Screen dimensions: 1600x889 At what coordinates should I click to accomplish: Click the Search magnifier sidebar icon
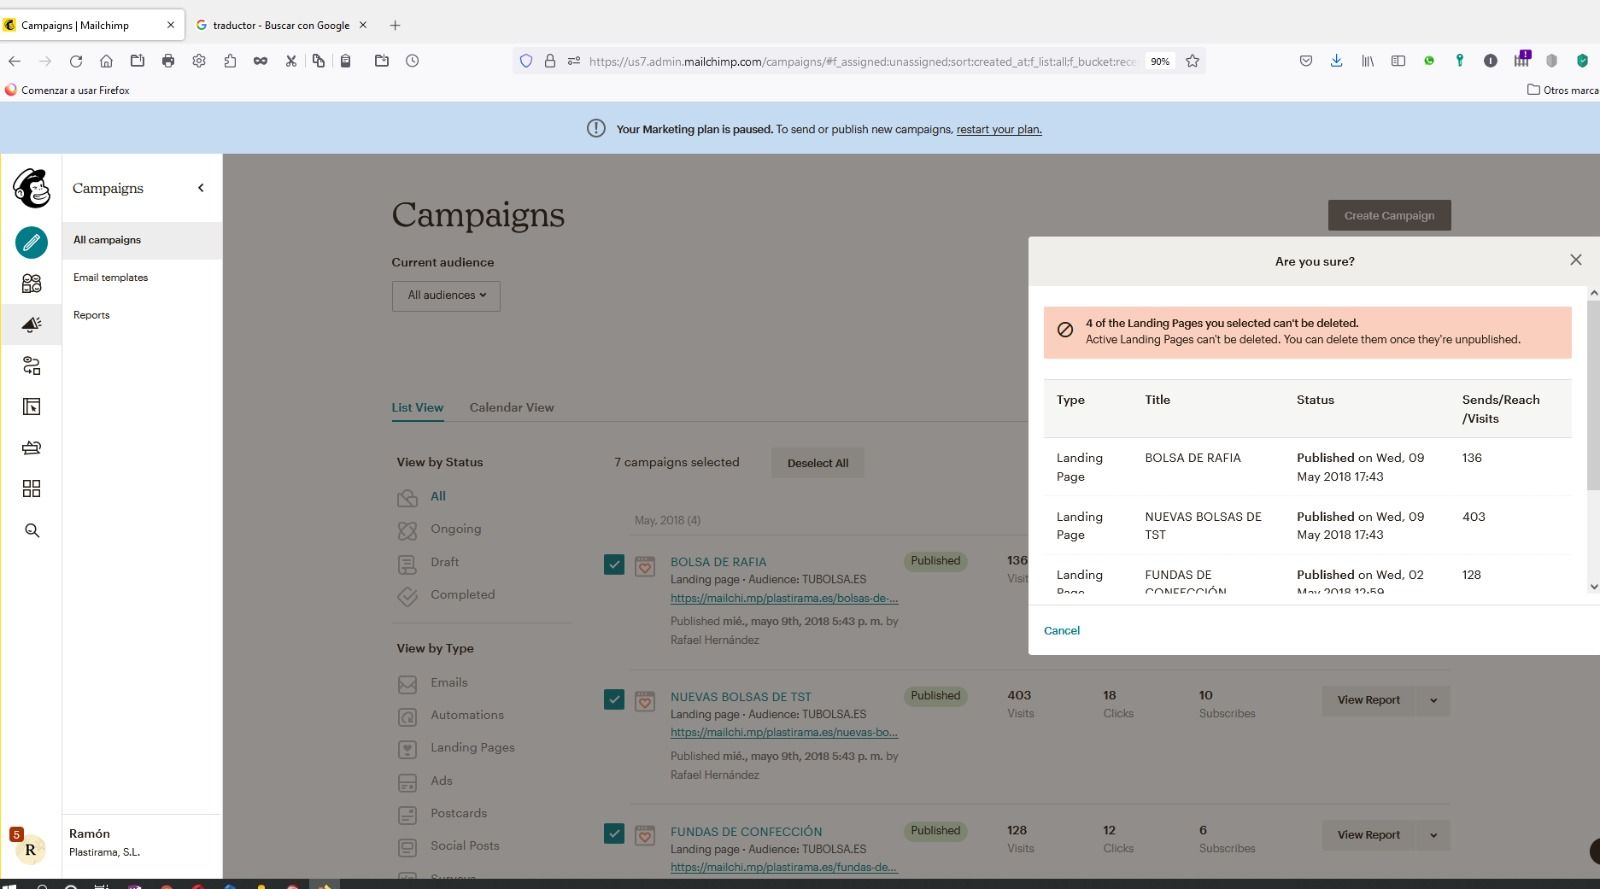tap(32, 530)
